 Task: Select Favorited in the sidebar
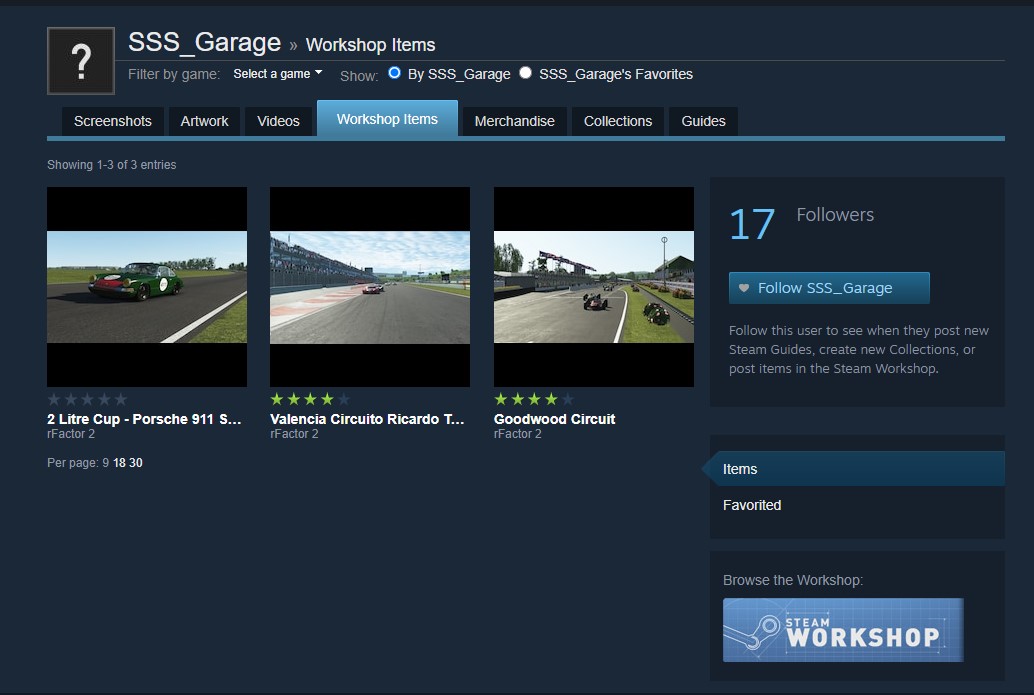752,505
